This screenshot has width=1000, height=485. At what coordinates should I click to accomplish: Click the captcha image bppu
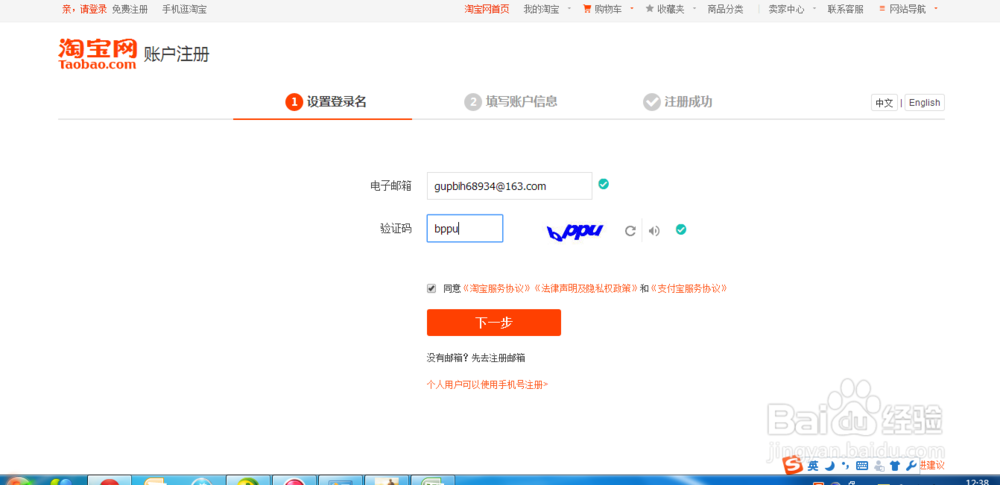(575, 232)
